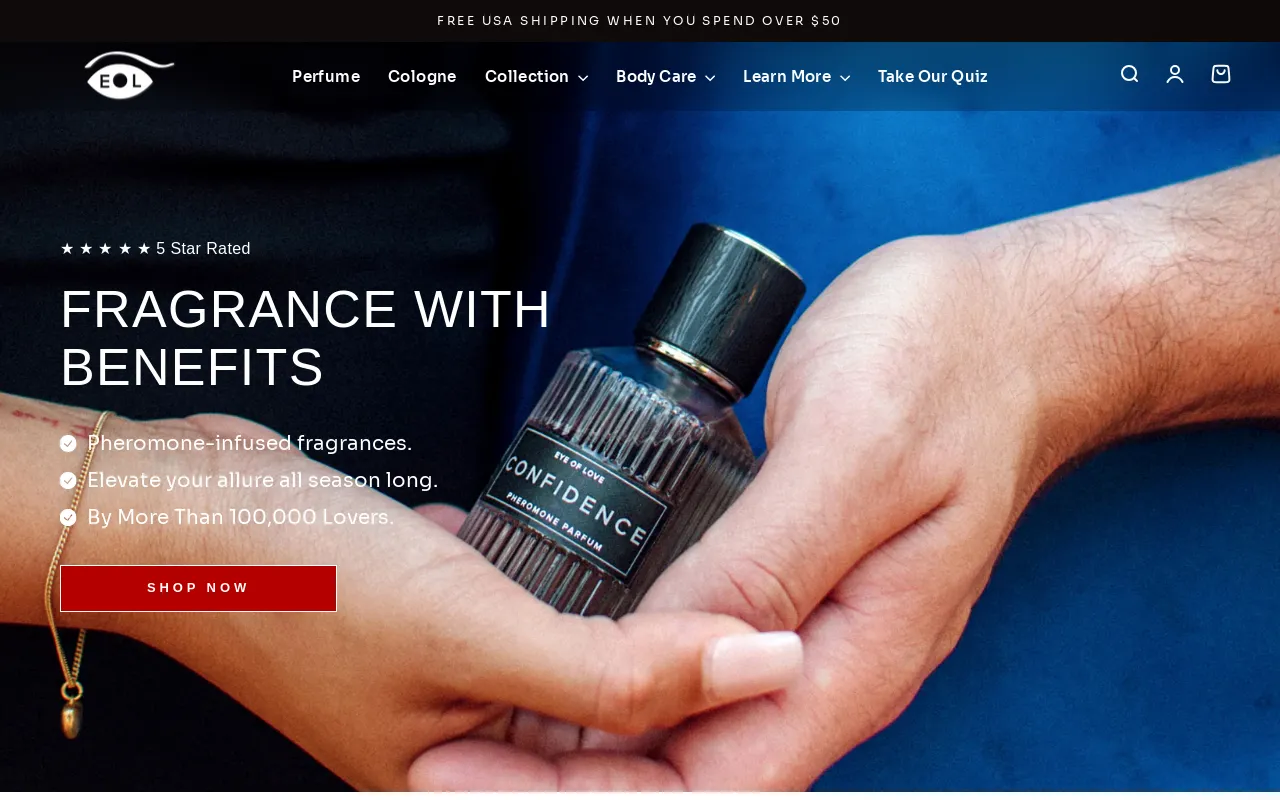The width and height of the screenshot is (1280, 800).
Task: Expand the Learn More dropdown chevron
Action: tap(845, 78)
